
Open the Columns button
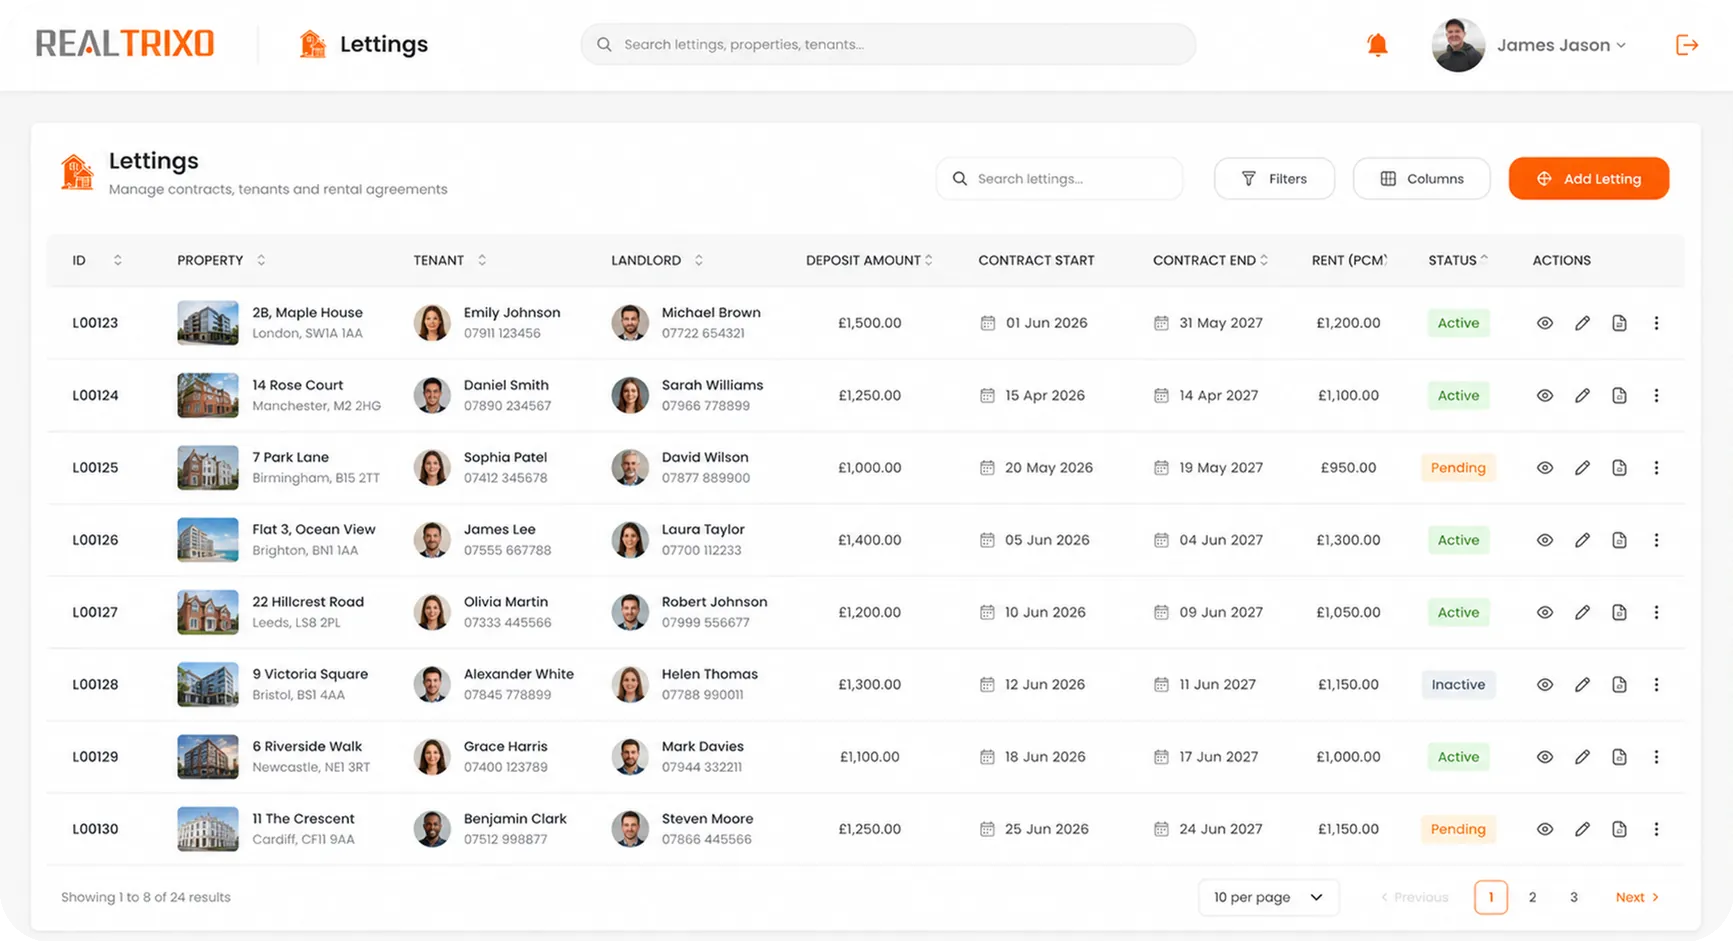click(1421, 178)
